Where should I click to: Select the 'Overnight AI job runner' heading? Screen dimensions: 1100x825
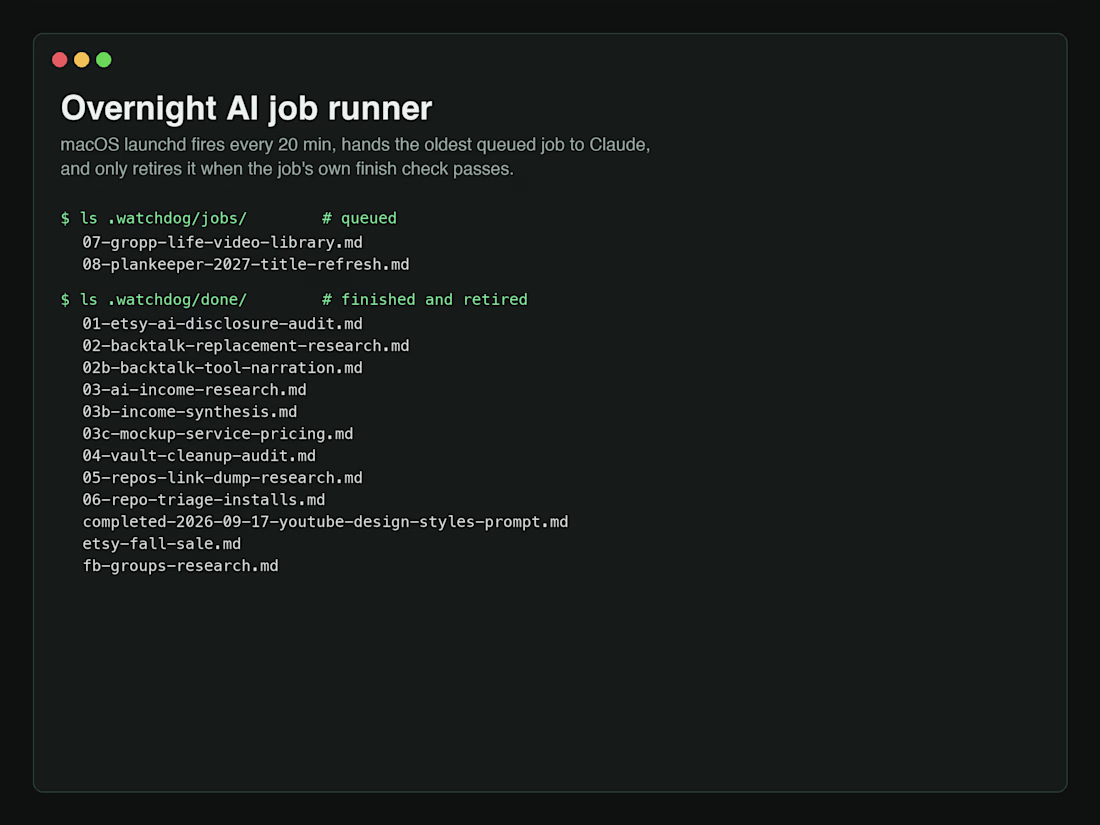pyautogui.click(x=246, y=108)
